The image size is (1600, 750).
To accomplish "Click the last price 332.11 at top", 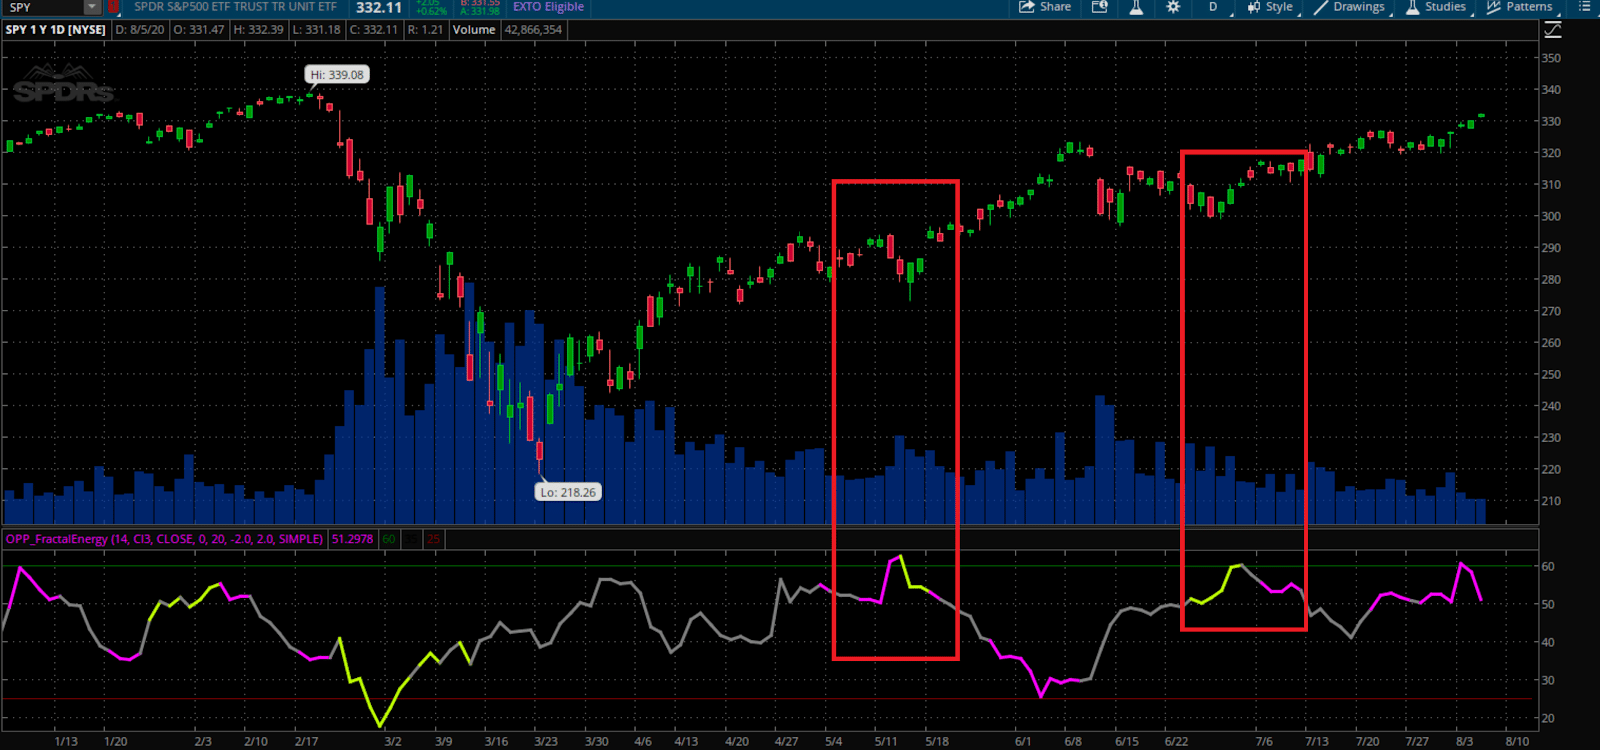I will point(379,7).
